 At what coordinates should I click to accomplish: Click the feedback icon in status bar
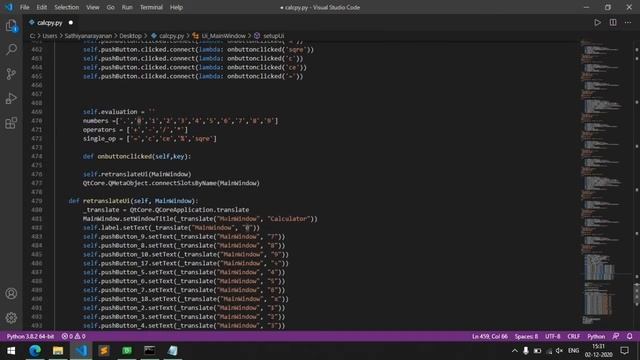click(616, 336)
